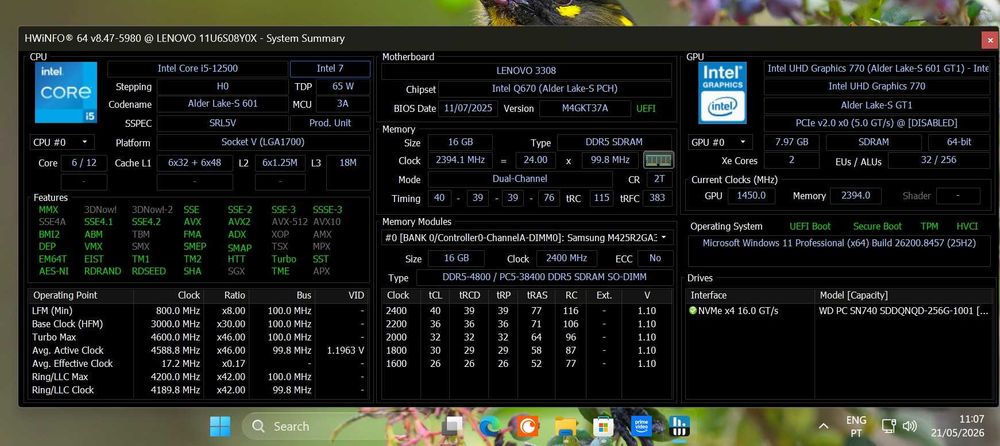Click the green NVMe drive status icon
Screen dimensions: 1000x446
coord(693,311)
